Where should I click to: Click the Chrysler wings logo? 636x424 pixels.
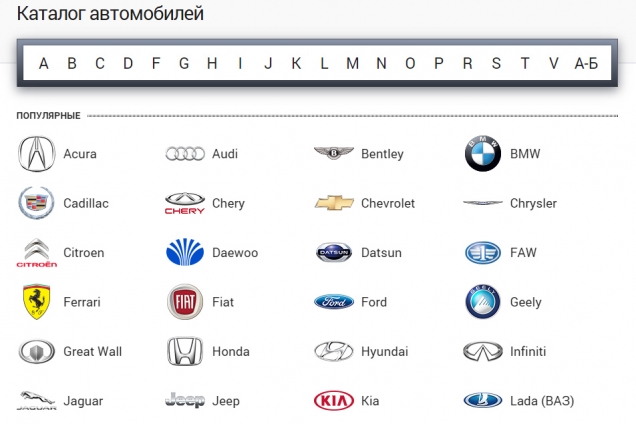[483, 202]
